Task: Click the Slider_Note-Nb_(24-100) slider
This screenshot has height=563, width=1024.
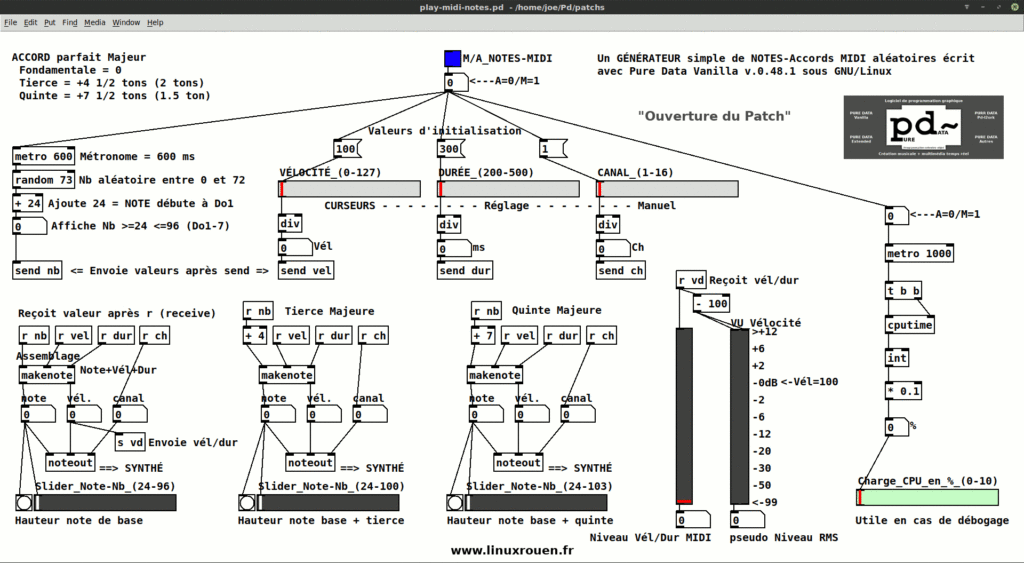Action: [x=328, y=502]
